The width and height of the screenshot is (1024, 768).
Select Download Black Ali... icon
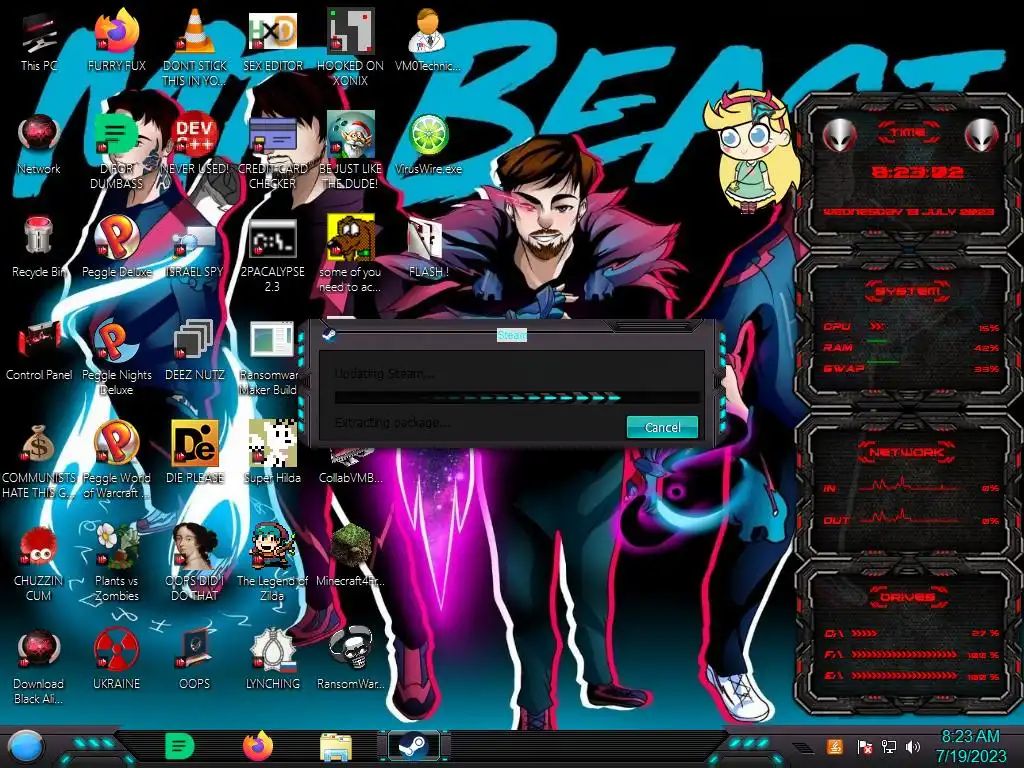point(39,667)
